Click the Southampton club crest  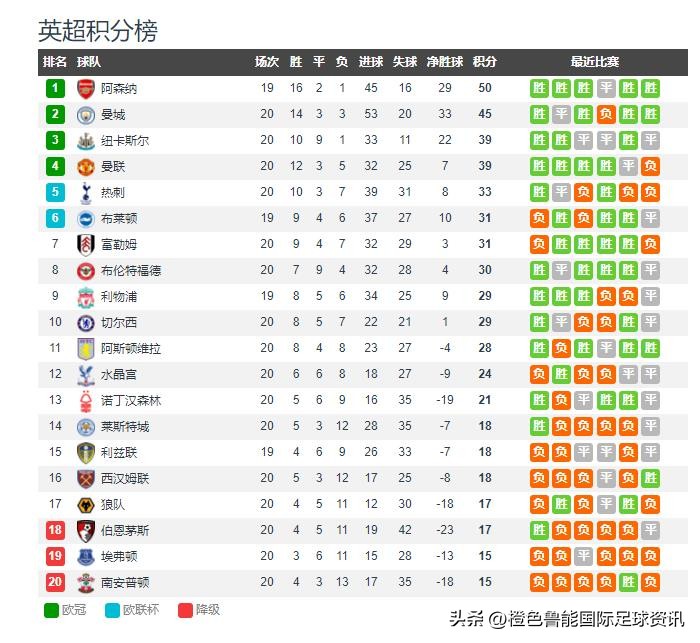click(x=85, y=582)
